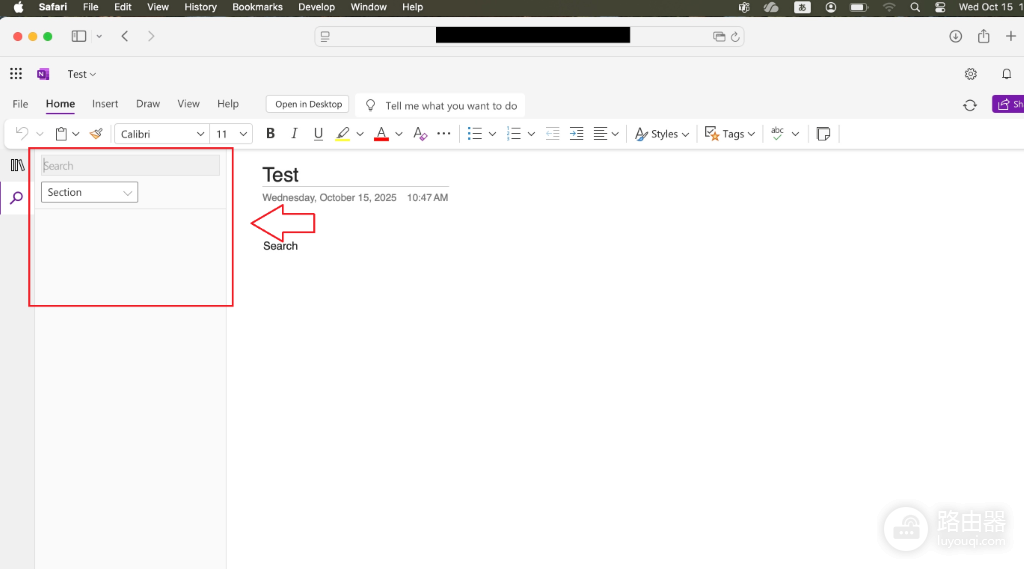Expand the Paste options arrow
Viewport: 1024px width, 569px height.
point(76,134)
